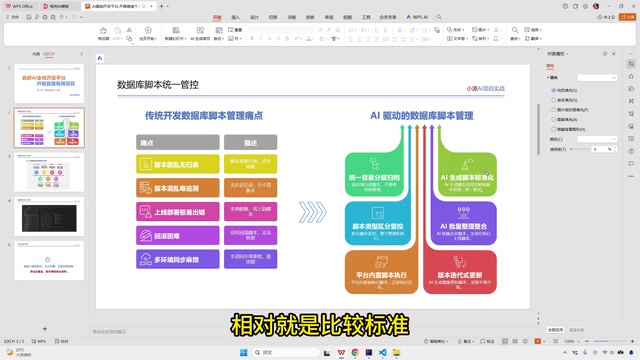Open the Insert ribbon tab
640x360 pixels.
[x=236, y=17]
